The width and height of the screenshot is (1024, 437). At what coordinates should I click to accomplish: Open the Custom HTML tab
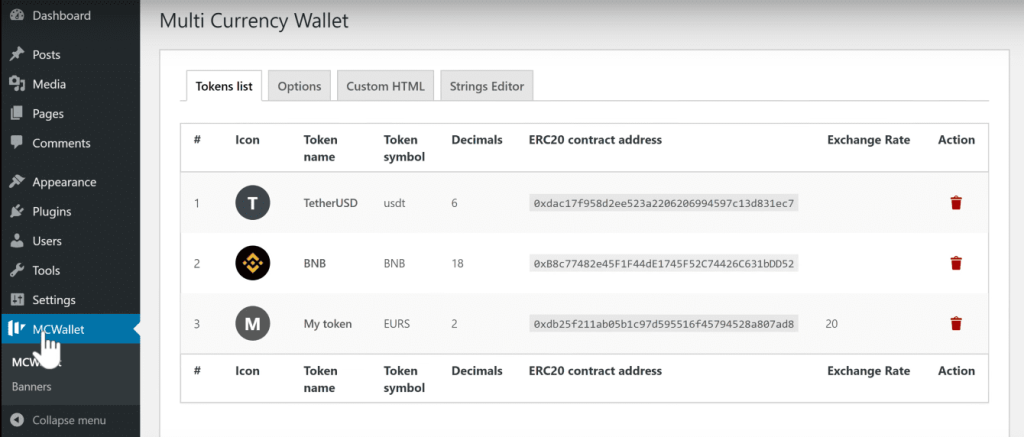pyautogui.click(x=385, y=86)
